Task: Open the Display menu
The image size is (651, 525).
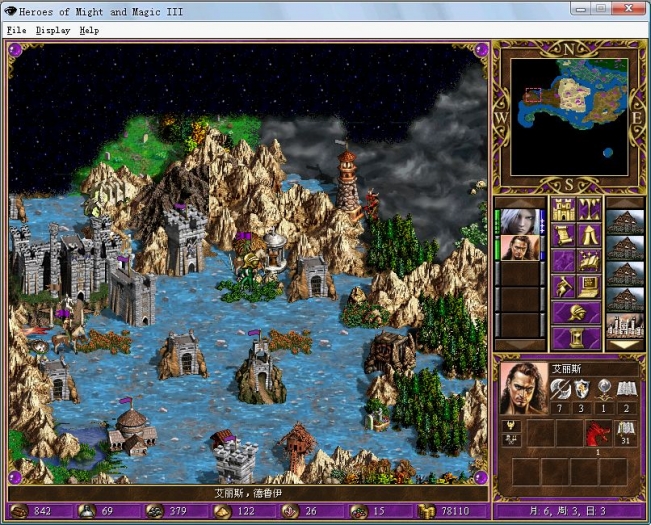Action: click(53, 30)
